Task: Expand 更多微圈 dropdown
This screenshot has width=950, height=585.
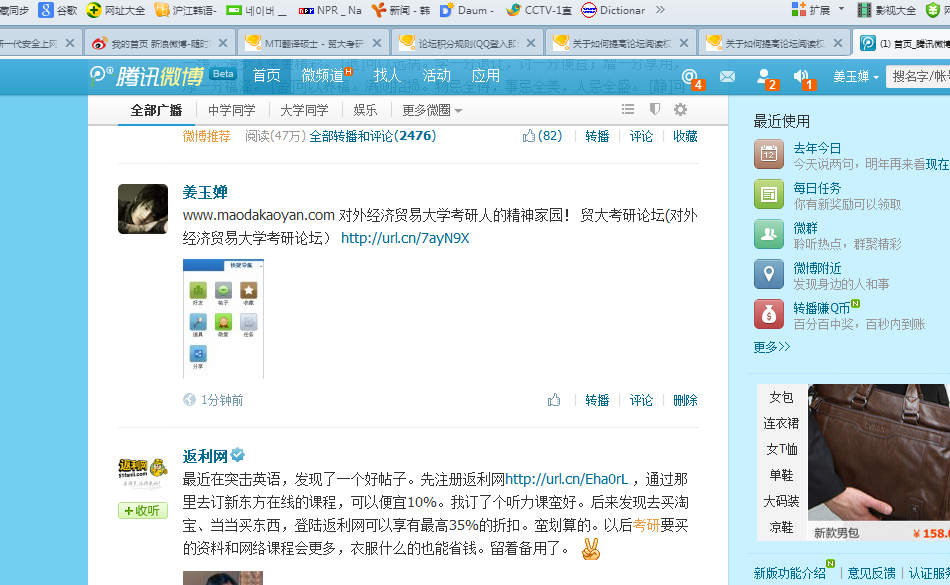Action: (x=432, y=110)
